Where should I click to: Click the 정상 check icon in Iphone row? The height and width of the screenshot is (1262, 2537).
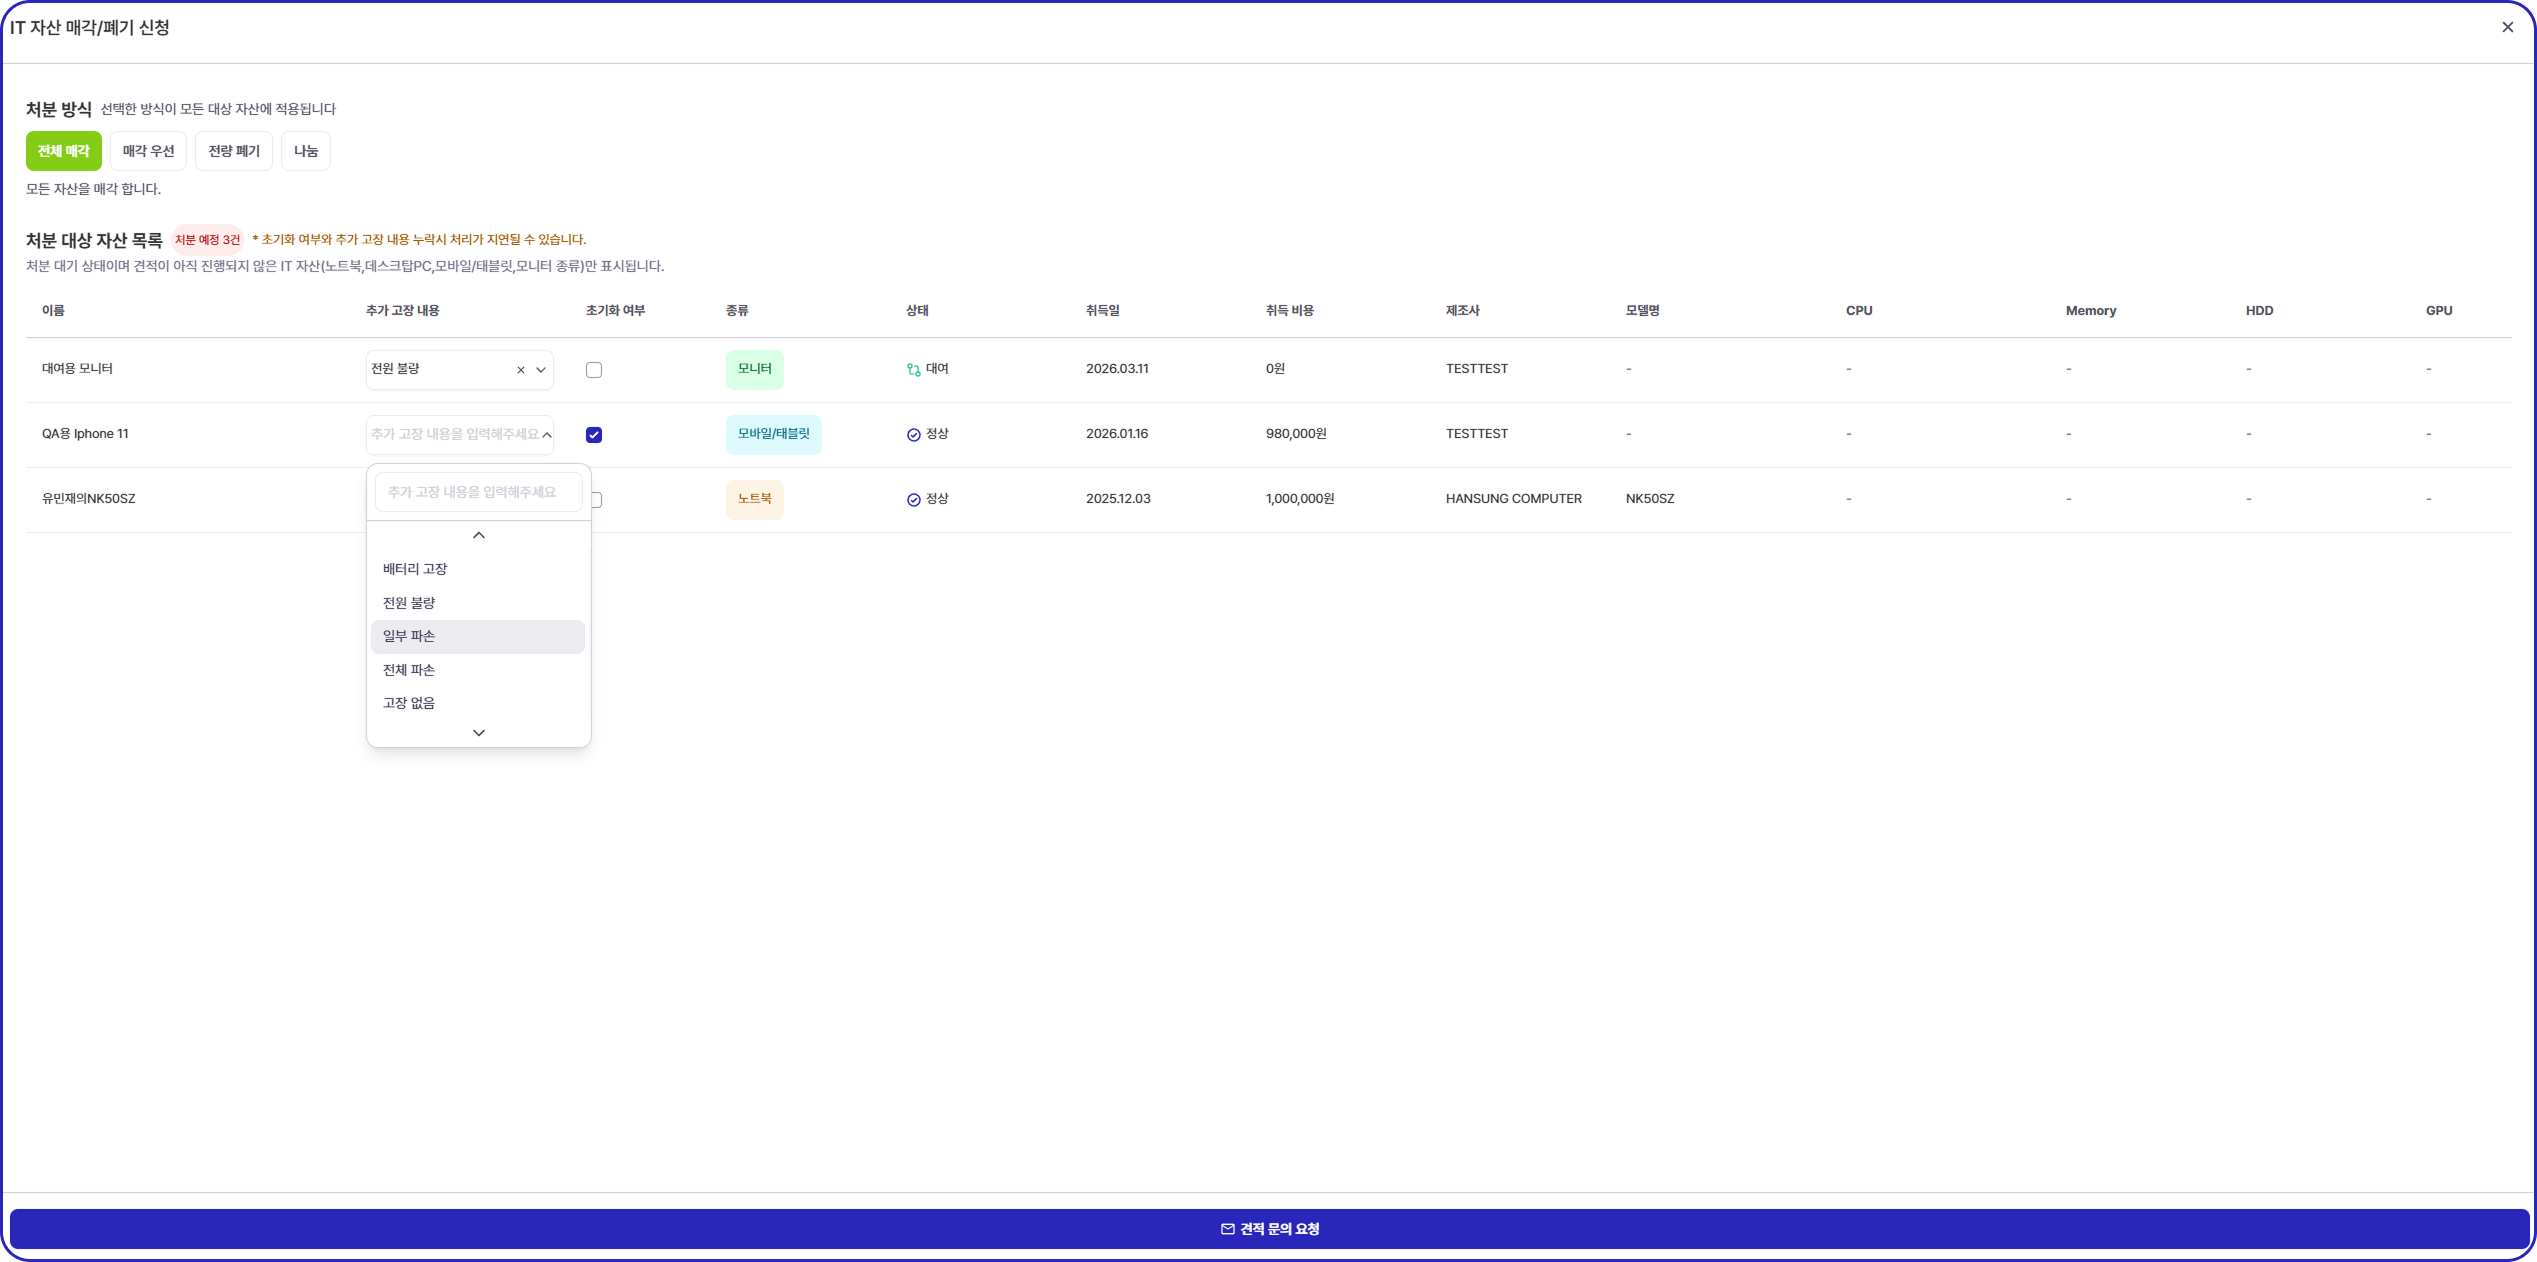913,435
